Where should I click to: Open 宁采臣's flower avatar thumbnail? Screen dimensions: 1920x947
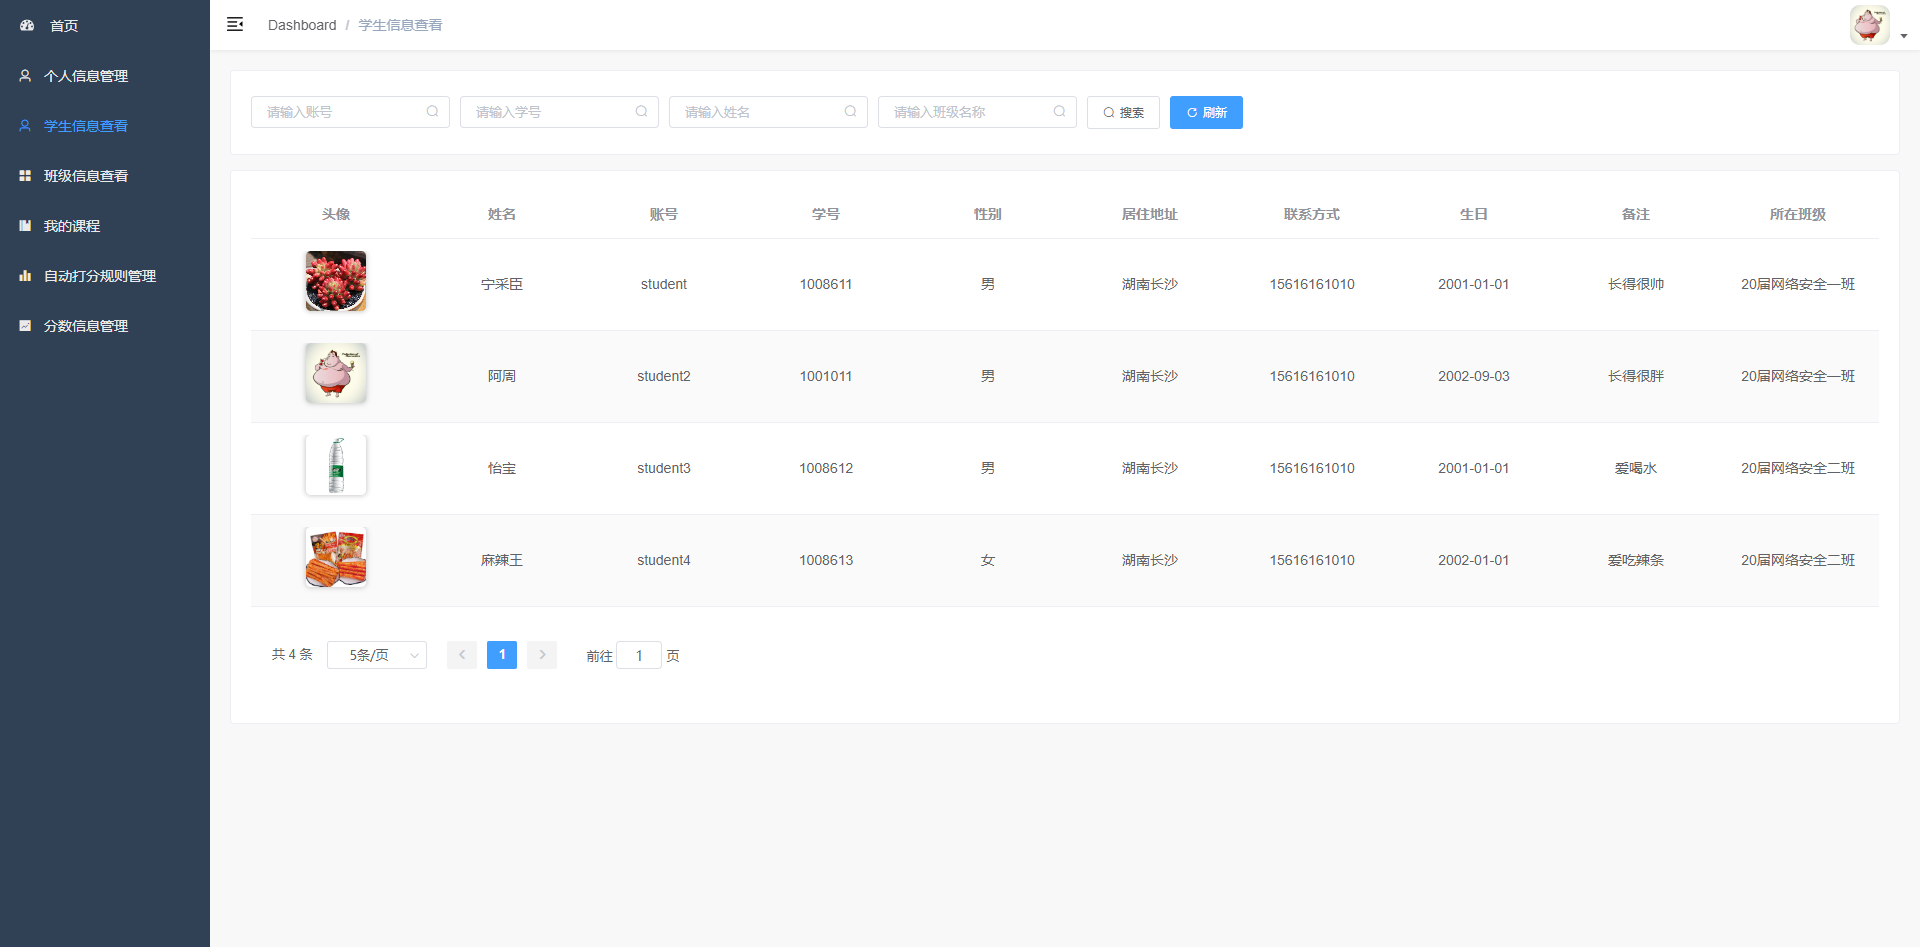pos(336,282)
